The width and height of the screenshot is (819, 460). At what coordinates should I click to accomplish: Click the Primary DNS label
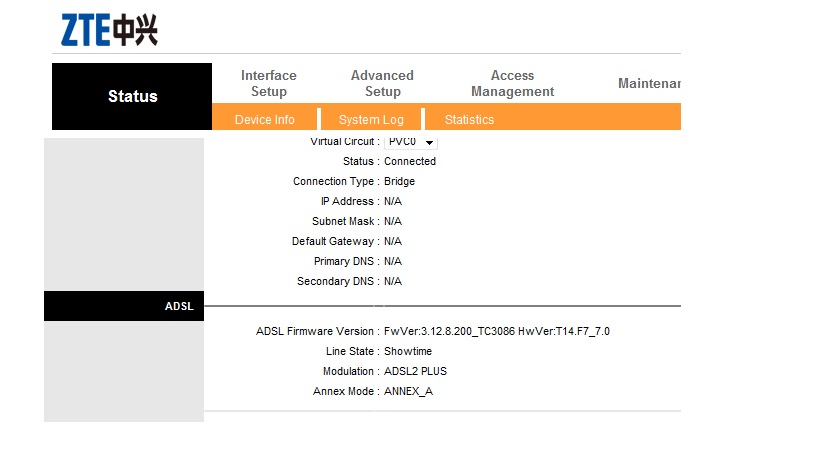(344, 261)
